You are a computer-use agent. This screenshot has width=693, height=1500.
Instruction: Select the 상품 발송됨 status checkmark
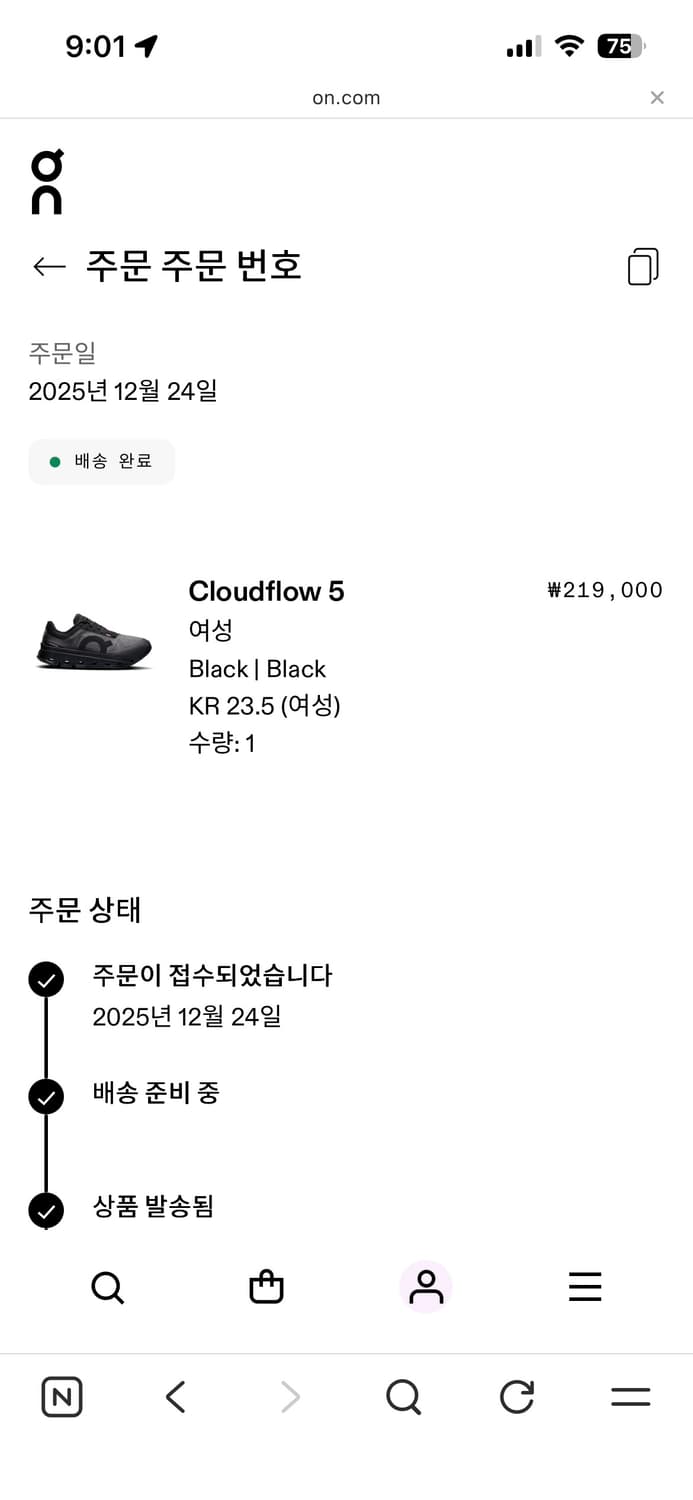tap(46, 1210)
